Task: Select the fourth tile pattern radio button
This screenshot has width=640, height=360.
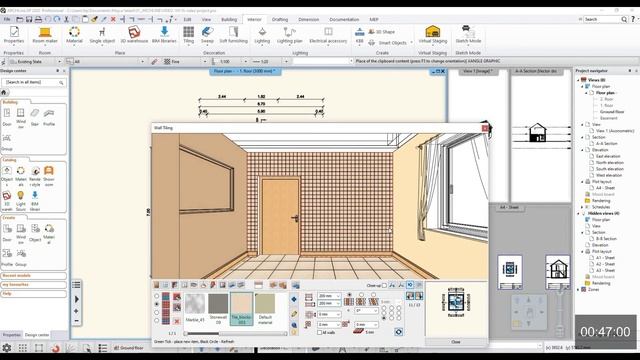Action: tap(156, 321)
